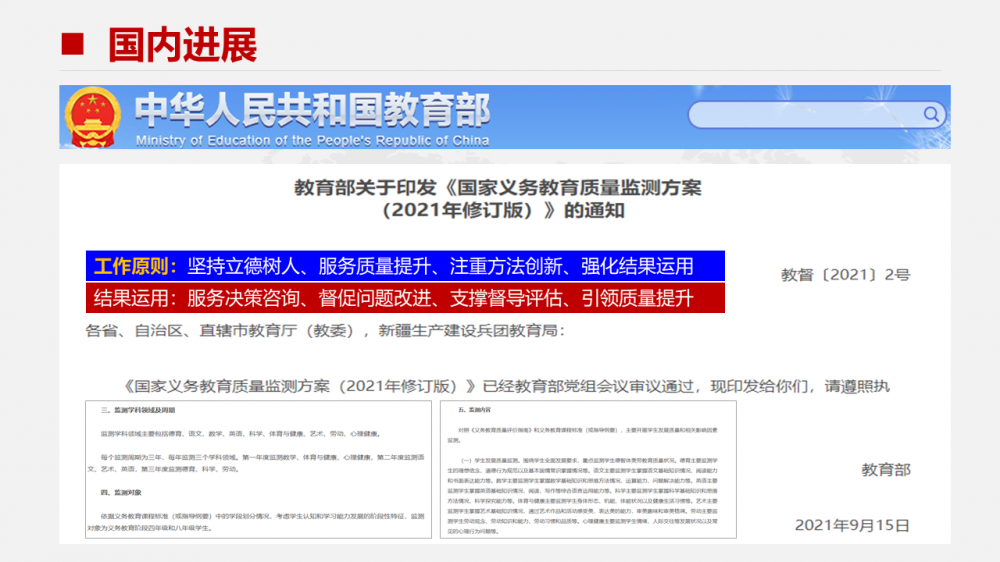The image size is (1000, 562).
Task: Click the national emblem logo
Action: (93, 118)
